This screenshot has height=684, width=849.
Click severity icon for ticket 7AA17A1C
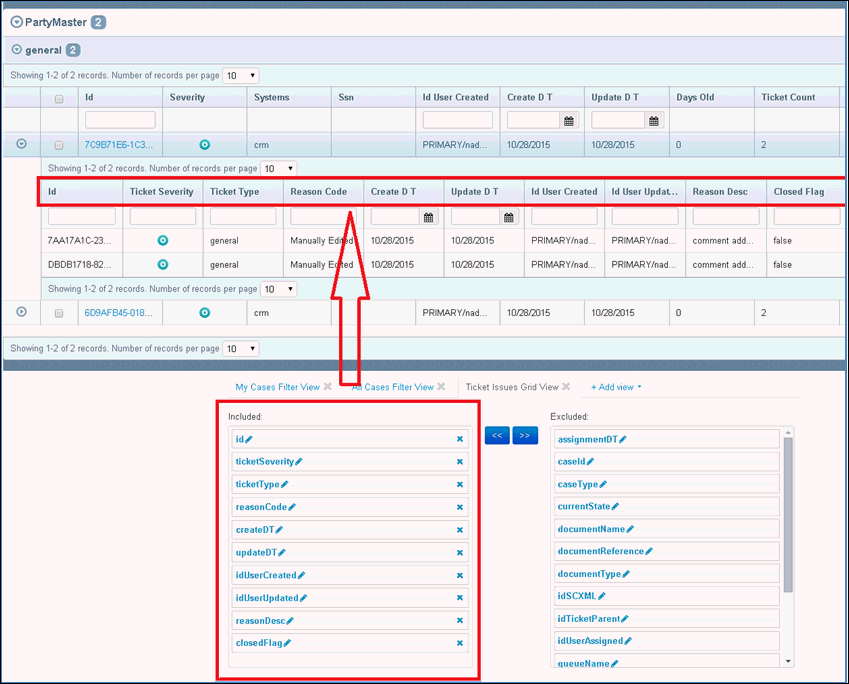coord(163,241)
